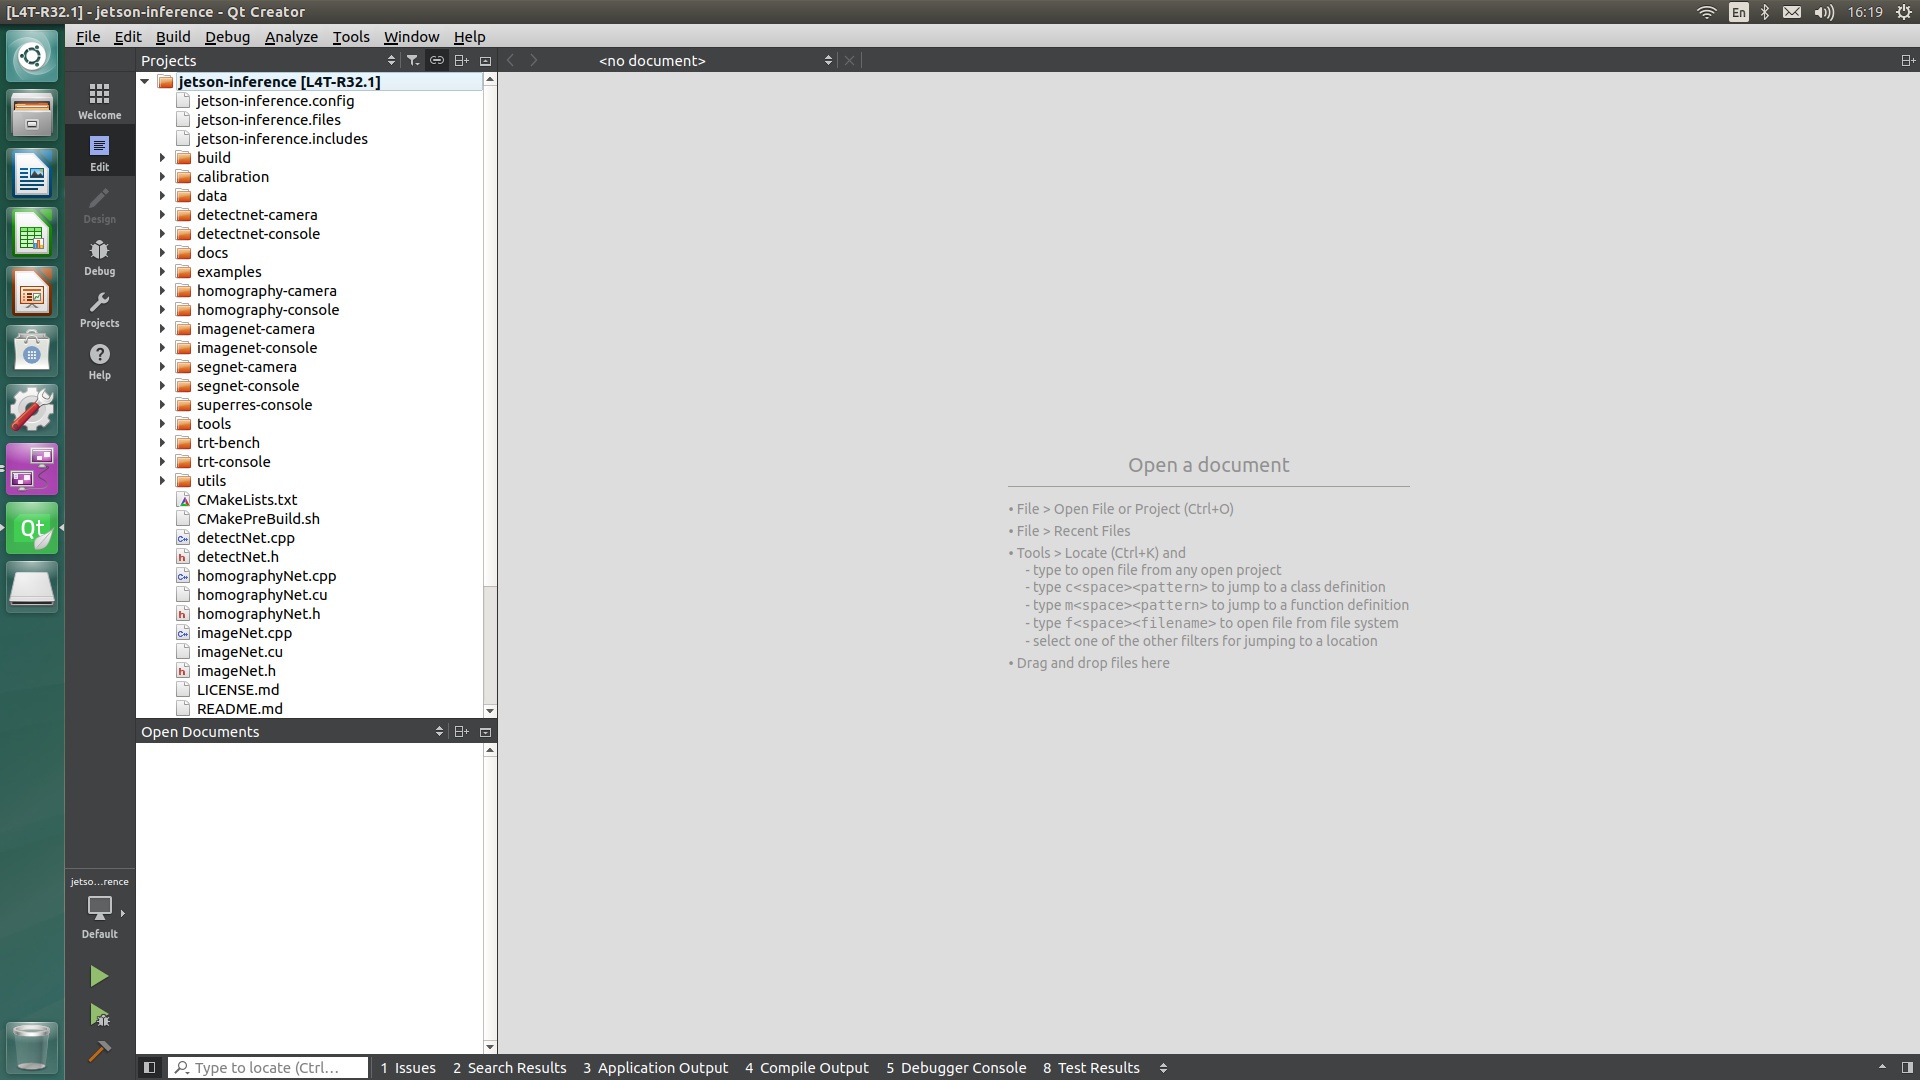The height and width of the screenshot is (1080, 1920).
Task: Click the Build menu in menu bar
Action: point(173,36)
